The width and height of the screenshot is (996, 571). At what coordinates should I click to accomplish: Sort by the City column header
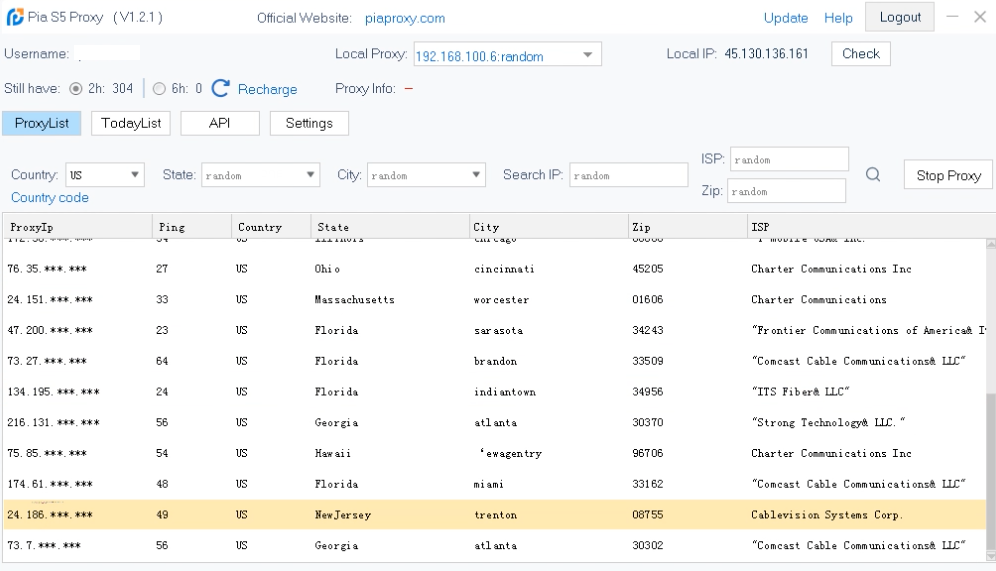coord(549,227)
